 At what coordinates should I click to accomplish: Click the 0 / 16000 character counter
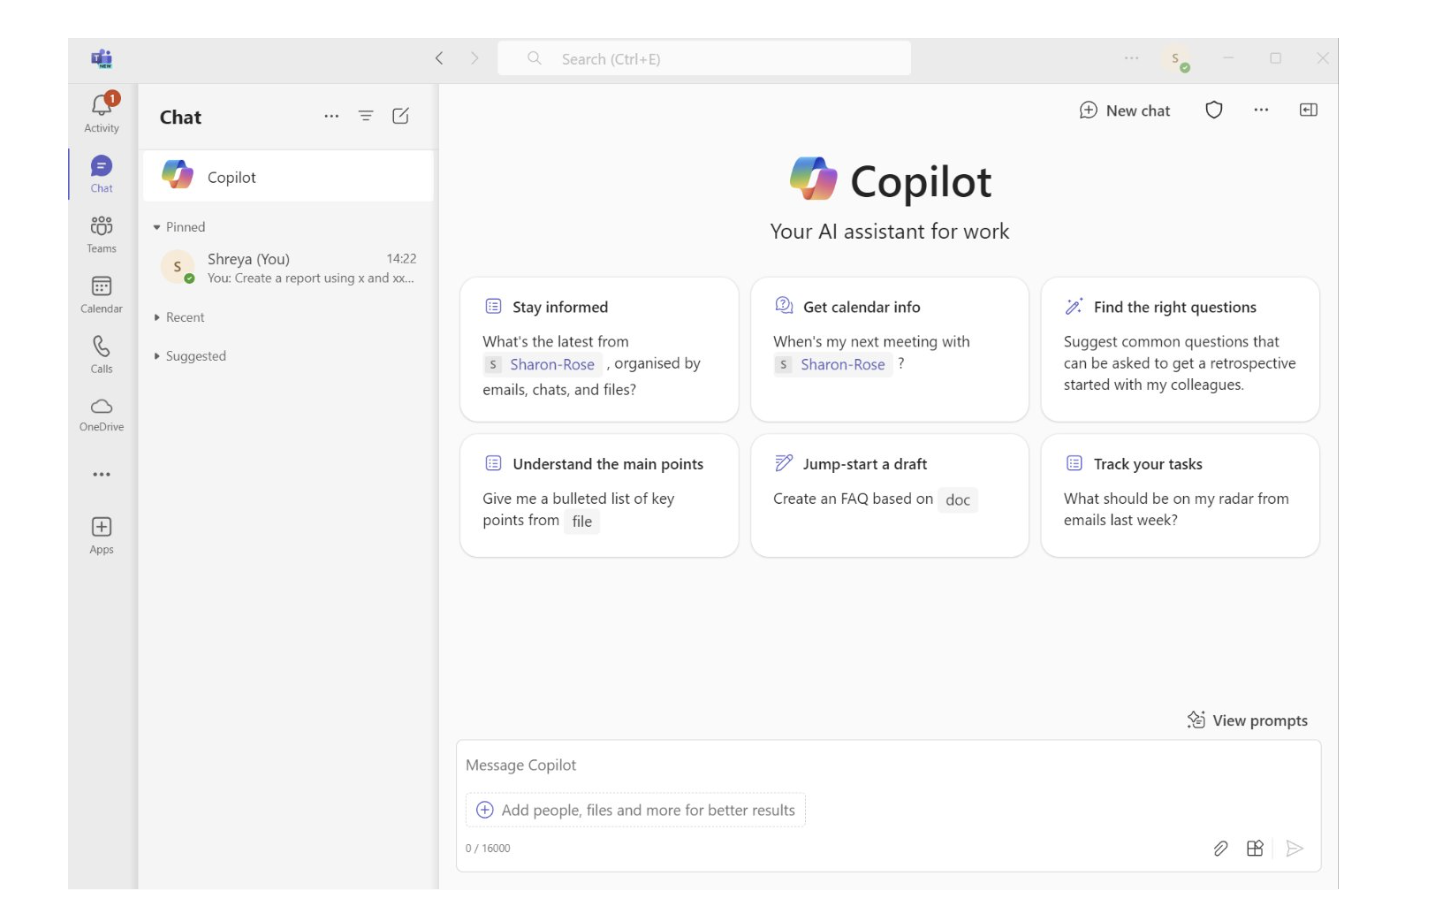click(x=488, y=848)
